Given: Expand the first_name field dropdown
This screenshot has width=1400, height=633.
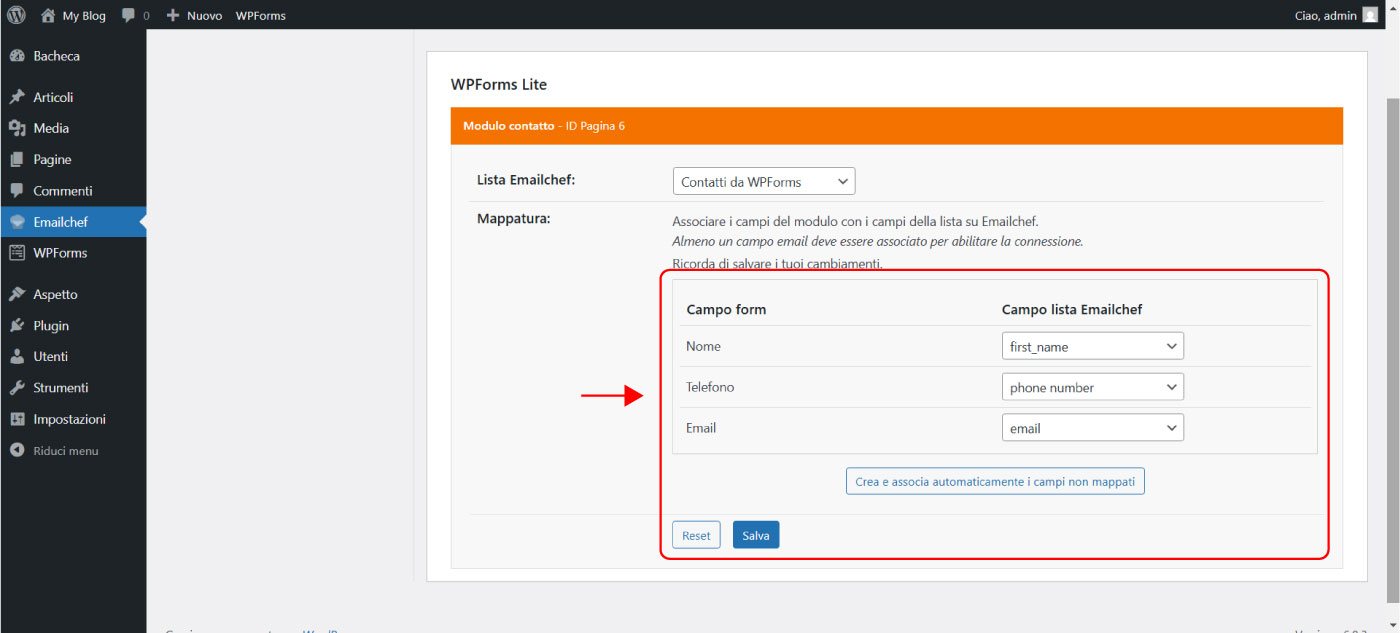Looking at the screenshot, I should [x=1092, y=346].
